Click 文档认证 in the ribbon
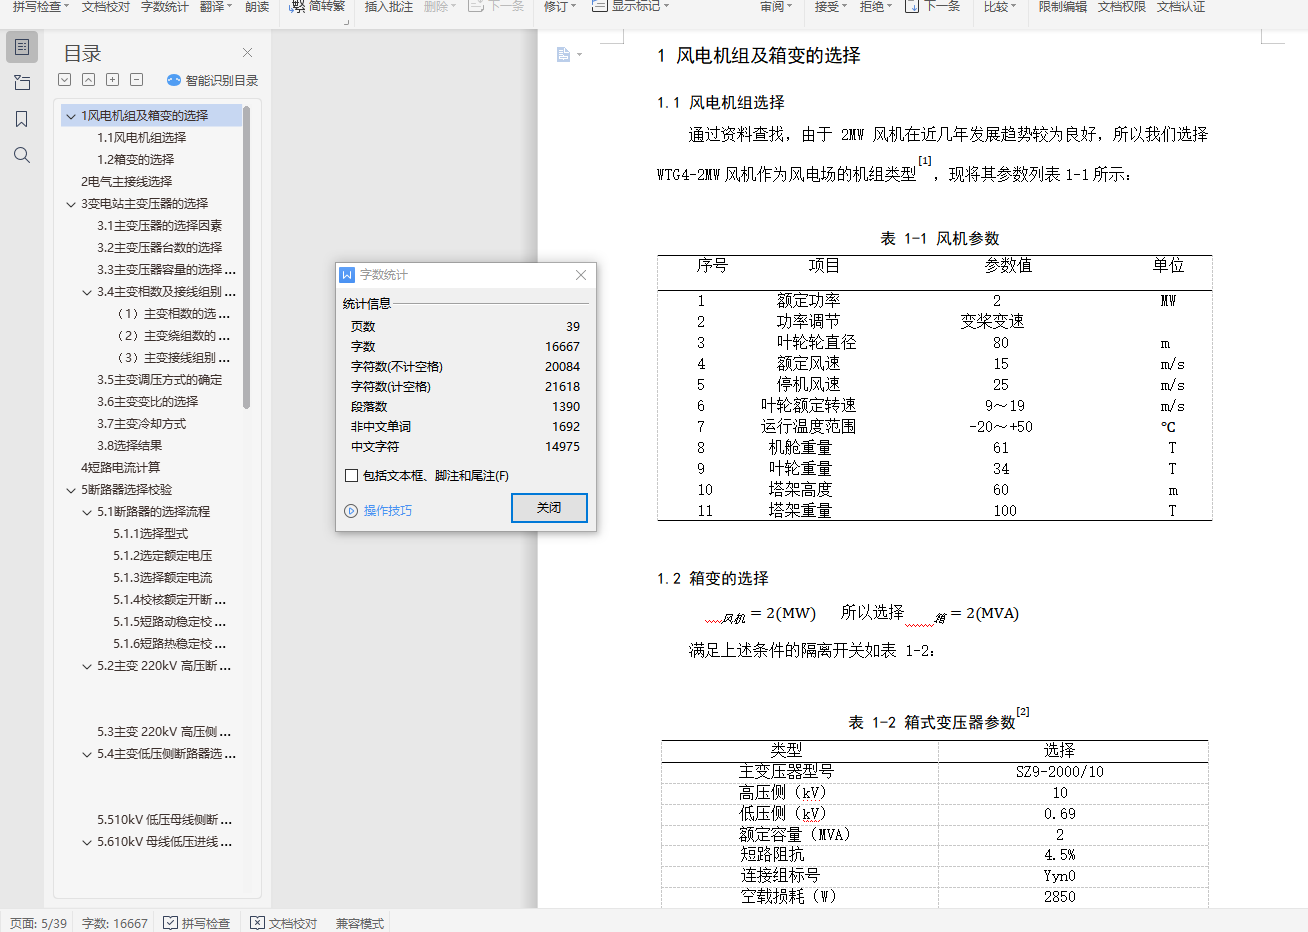The width and height of the screenshot is (1308, 932). coord(1180,7)
